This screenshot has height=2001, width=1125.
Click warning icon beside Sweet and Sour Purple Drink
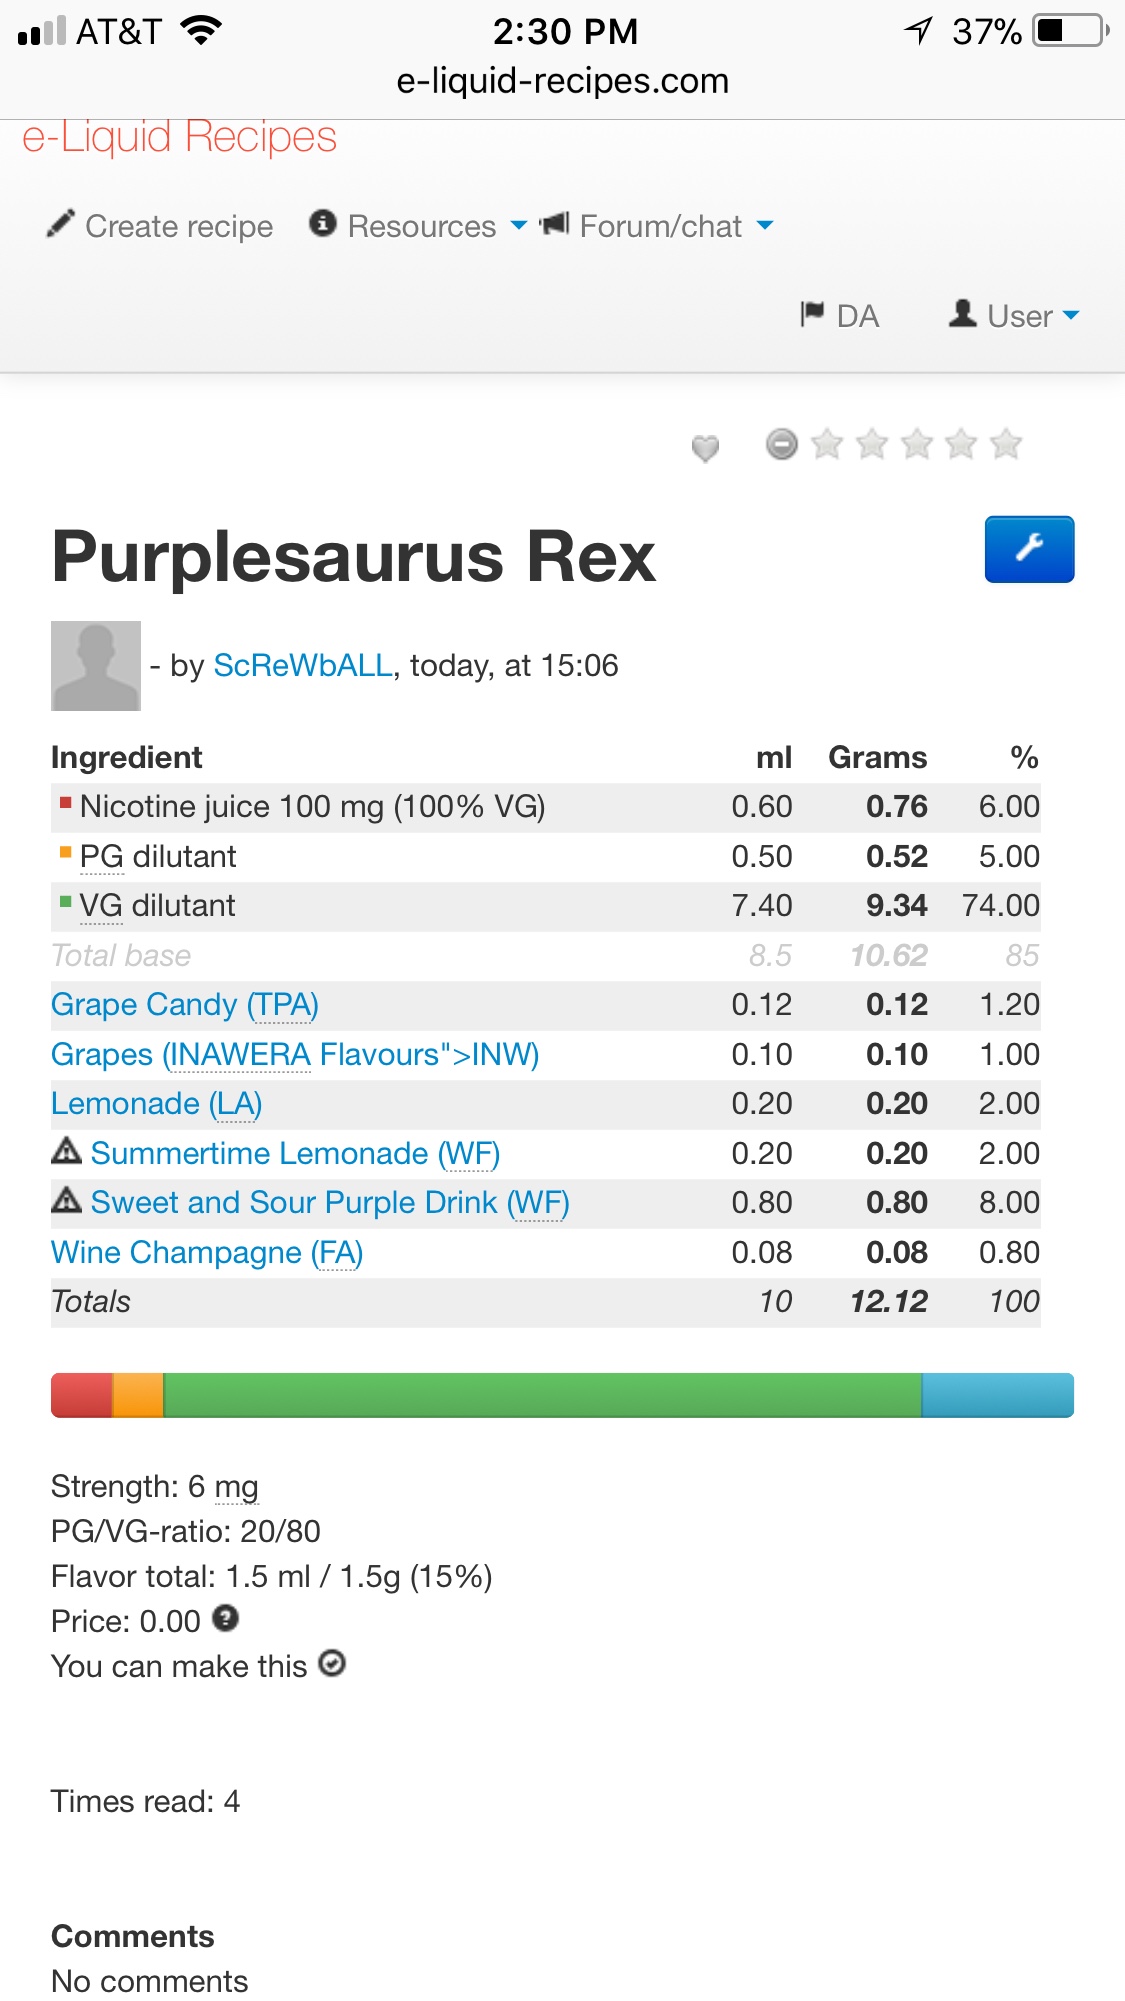tap(66, 1200)
